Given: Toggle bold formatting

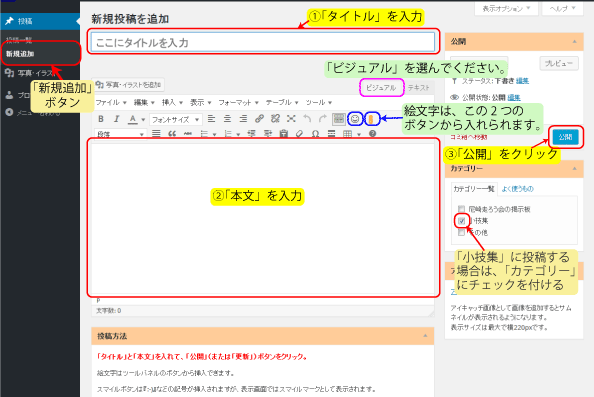Looking at the screenshot, I should 101,119.
